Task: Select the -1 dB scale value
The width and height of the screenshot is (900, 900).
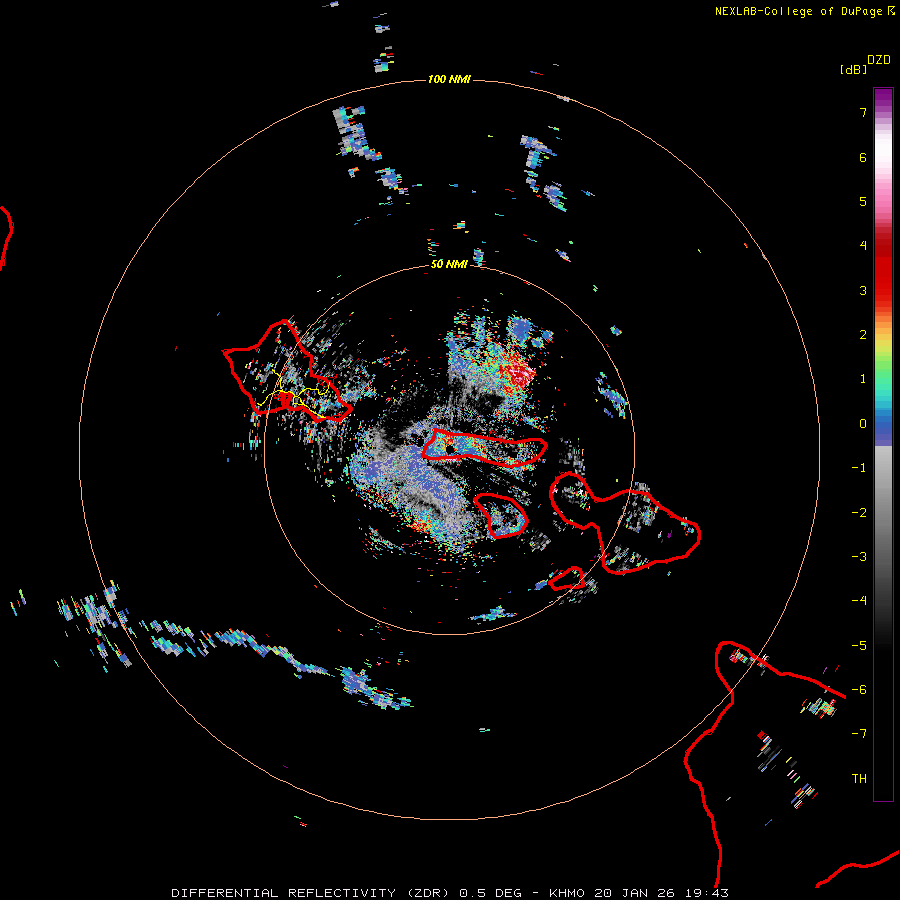Action: tap(859, 468)
